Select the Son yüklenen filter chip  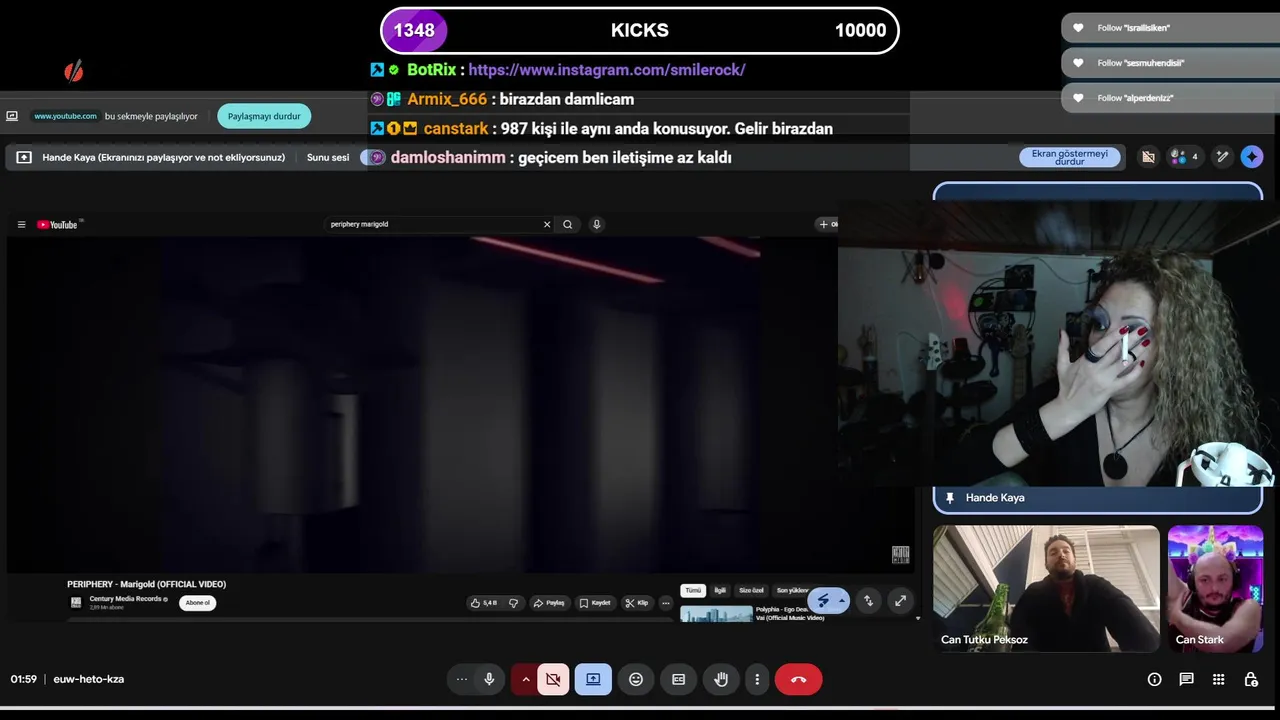(793, 590)
